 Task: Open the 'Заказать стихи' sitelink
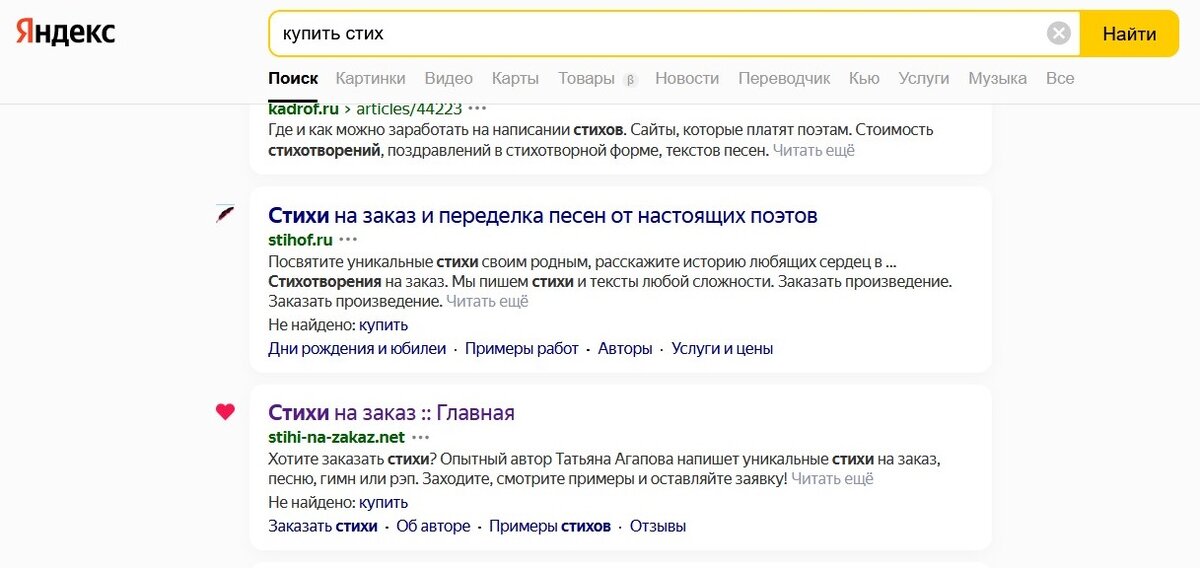323,526
